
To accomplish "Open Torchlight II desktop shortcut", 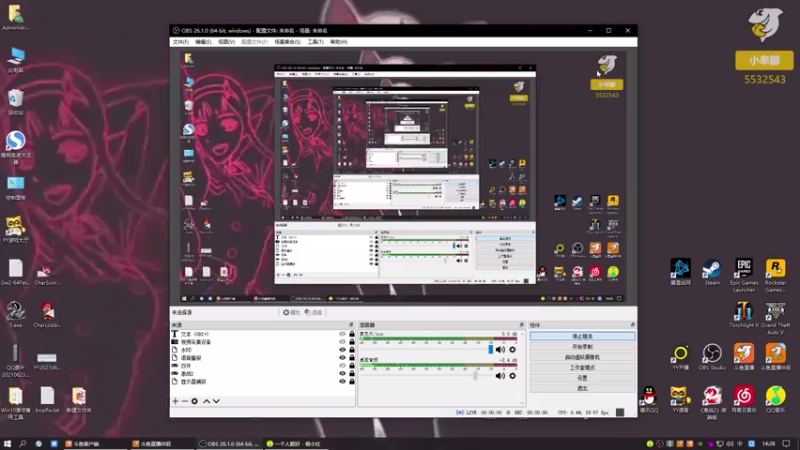I will 744,315.
